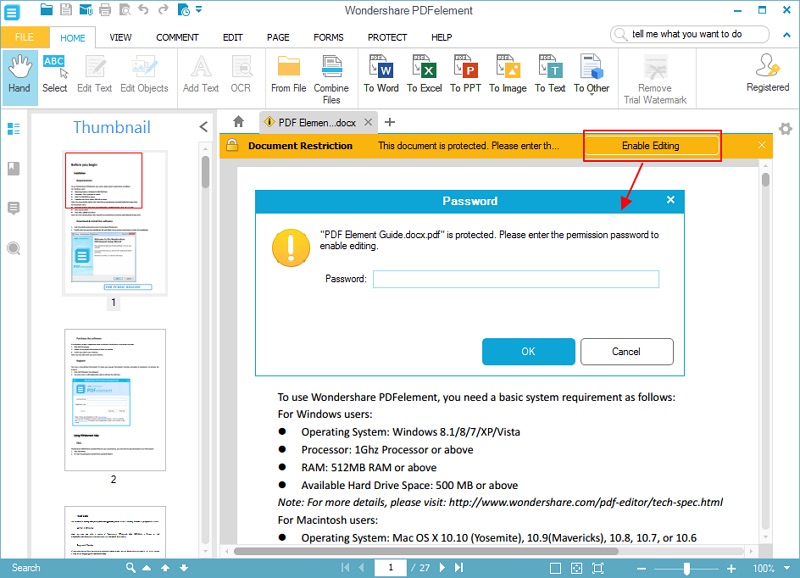Click the Enable Editing button
Image resolution: width=800 pixels, height=578 pixels.
tap(651, 146)
